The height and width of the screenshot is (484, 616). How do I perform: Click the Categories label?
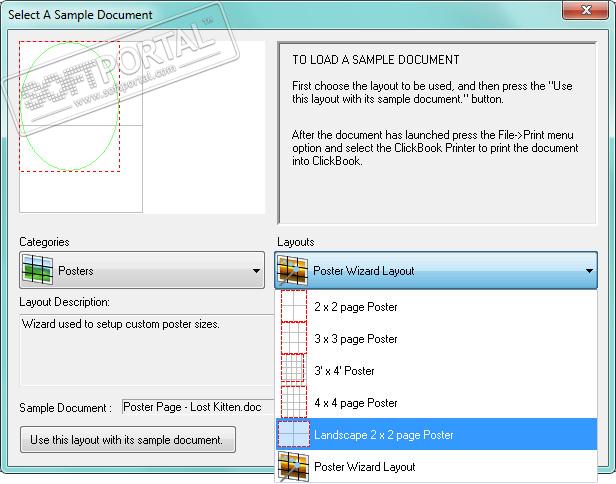[44, 242]
